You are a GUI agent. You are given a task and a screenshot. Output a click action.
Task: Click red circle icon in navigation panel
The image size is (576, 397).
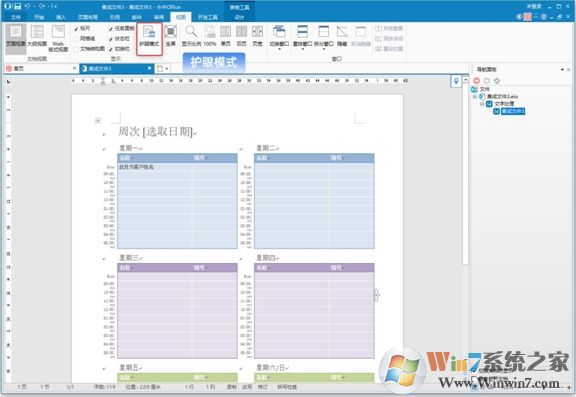476,80
